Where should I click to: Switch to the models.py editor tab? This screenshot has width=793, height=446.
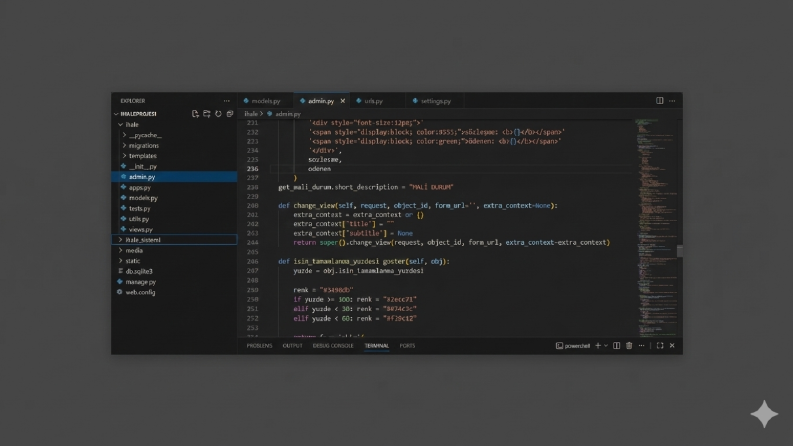pyautogui.click(x=266, y=101)
